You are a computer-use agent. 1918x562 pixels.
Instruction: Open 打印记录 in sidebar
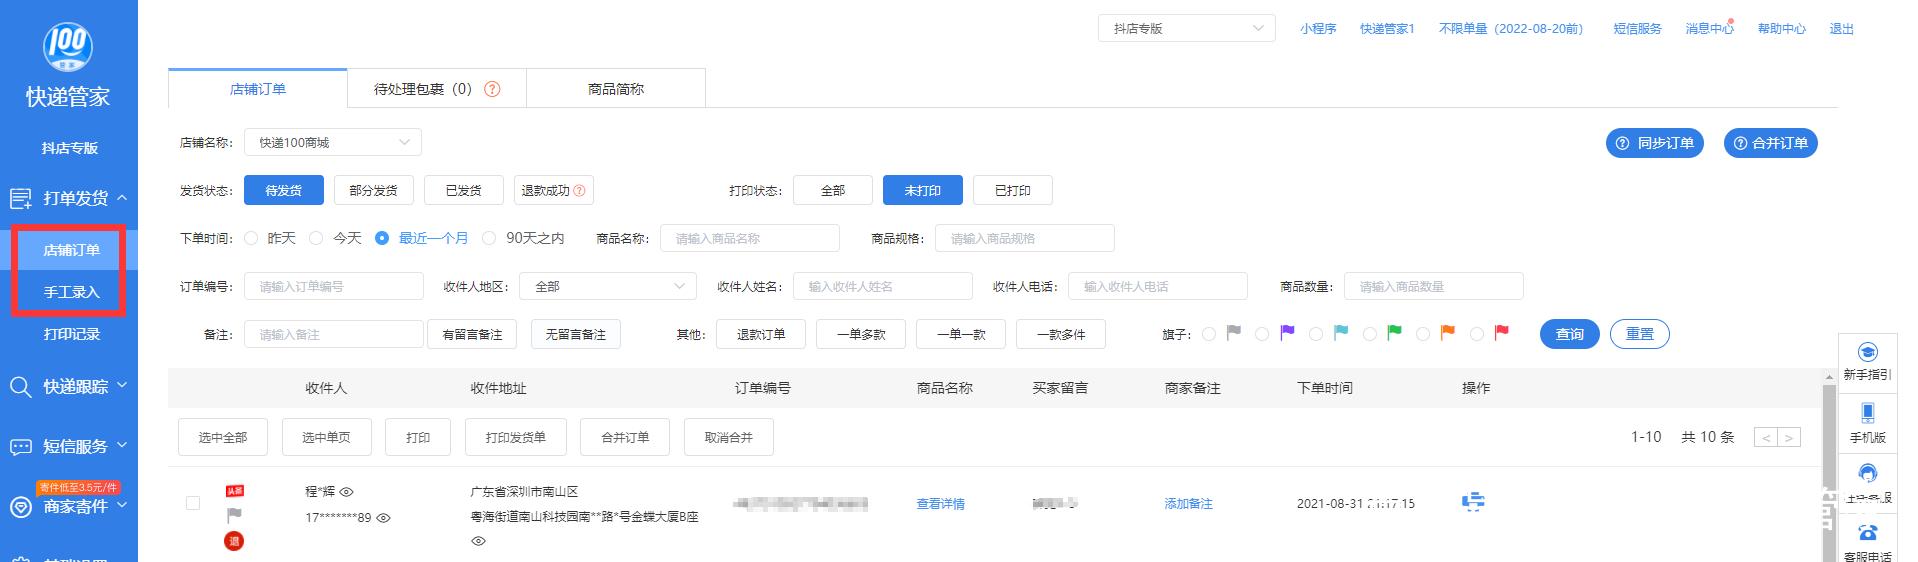71,334
